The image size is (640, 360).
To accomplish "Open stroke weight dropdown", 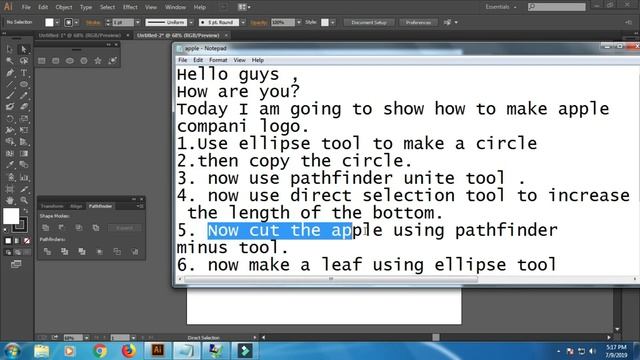I will (x=138, y=22).
